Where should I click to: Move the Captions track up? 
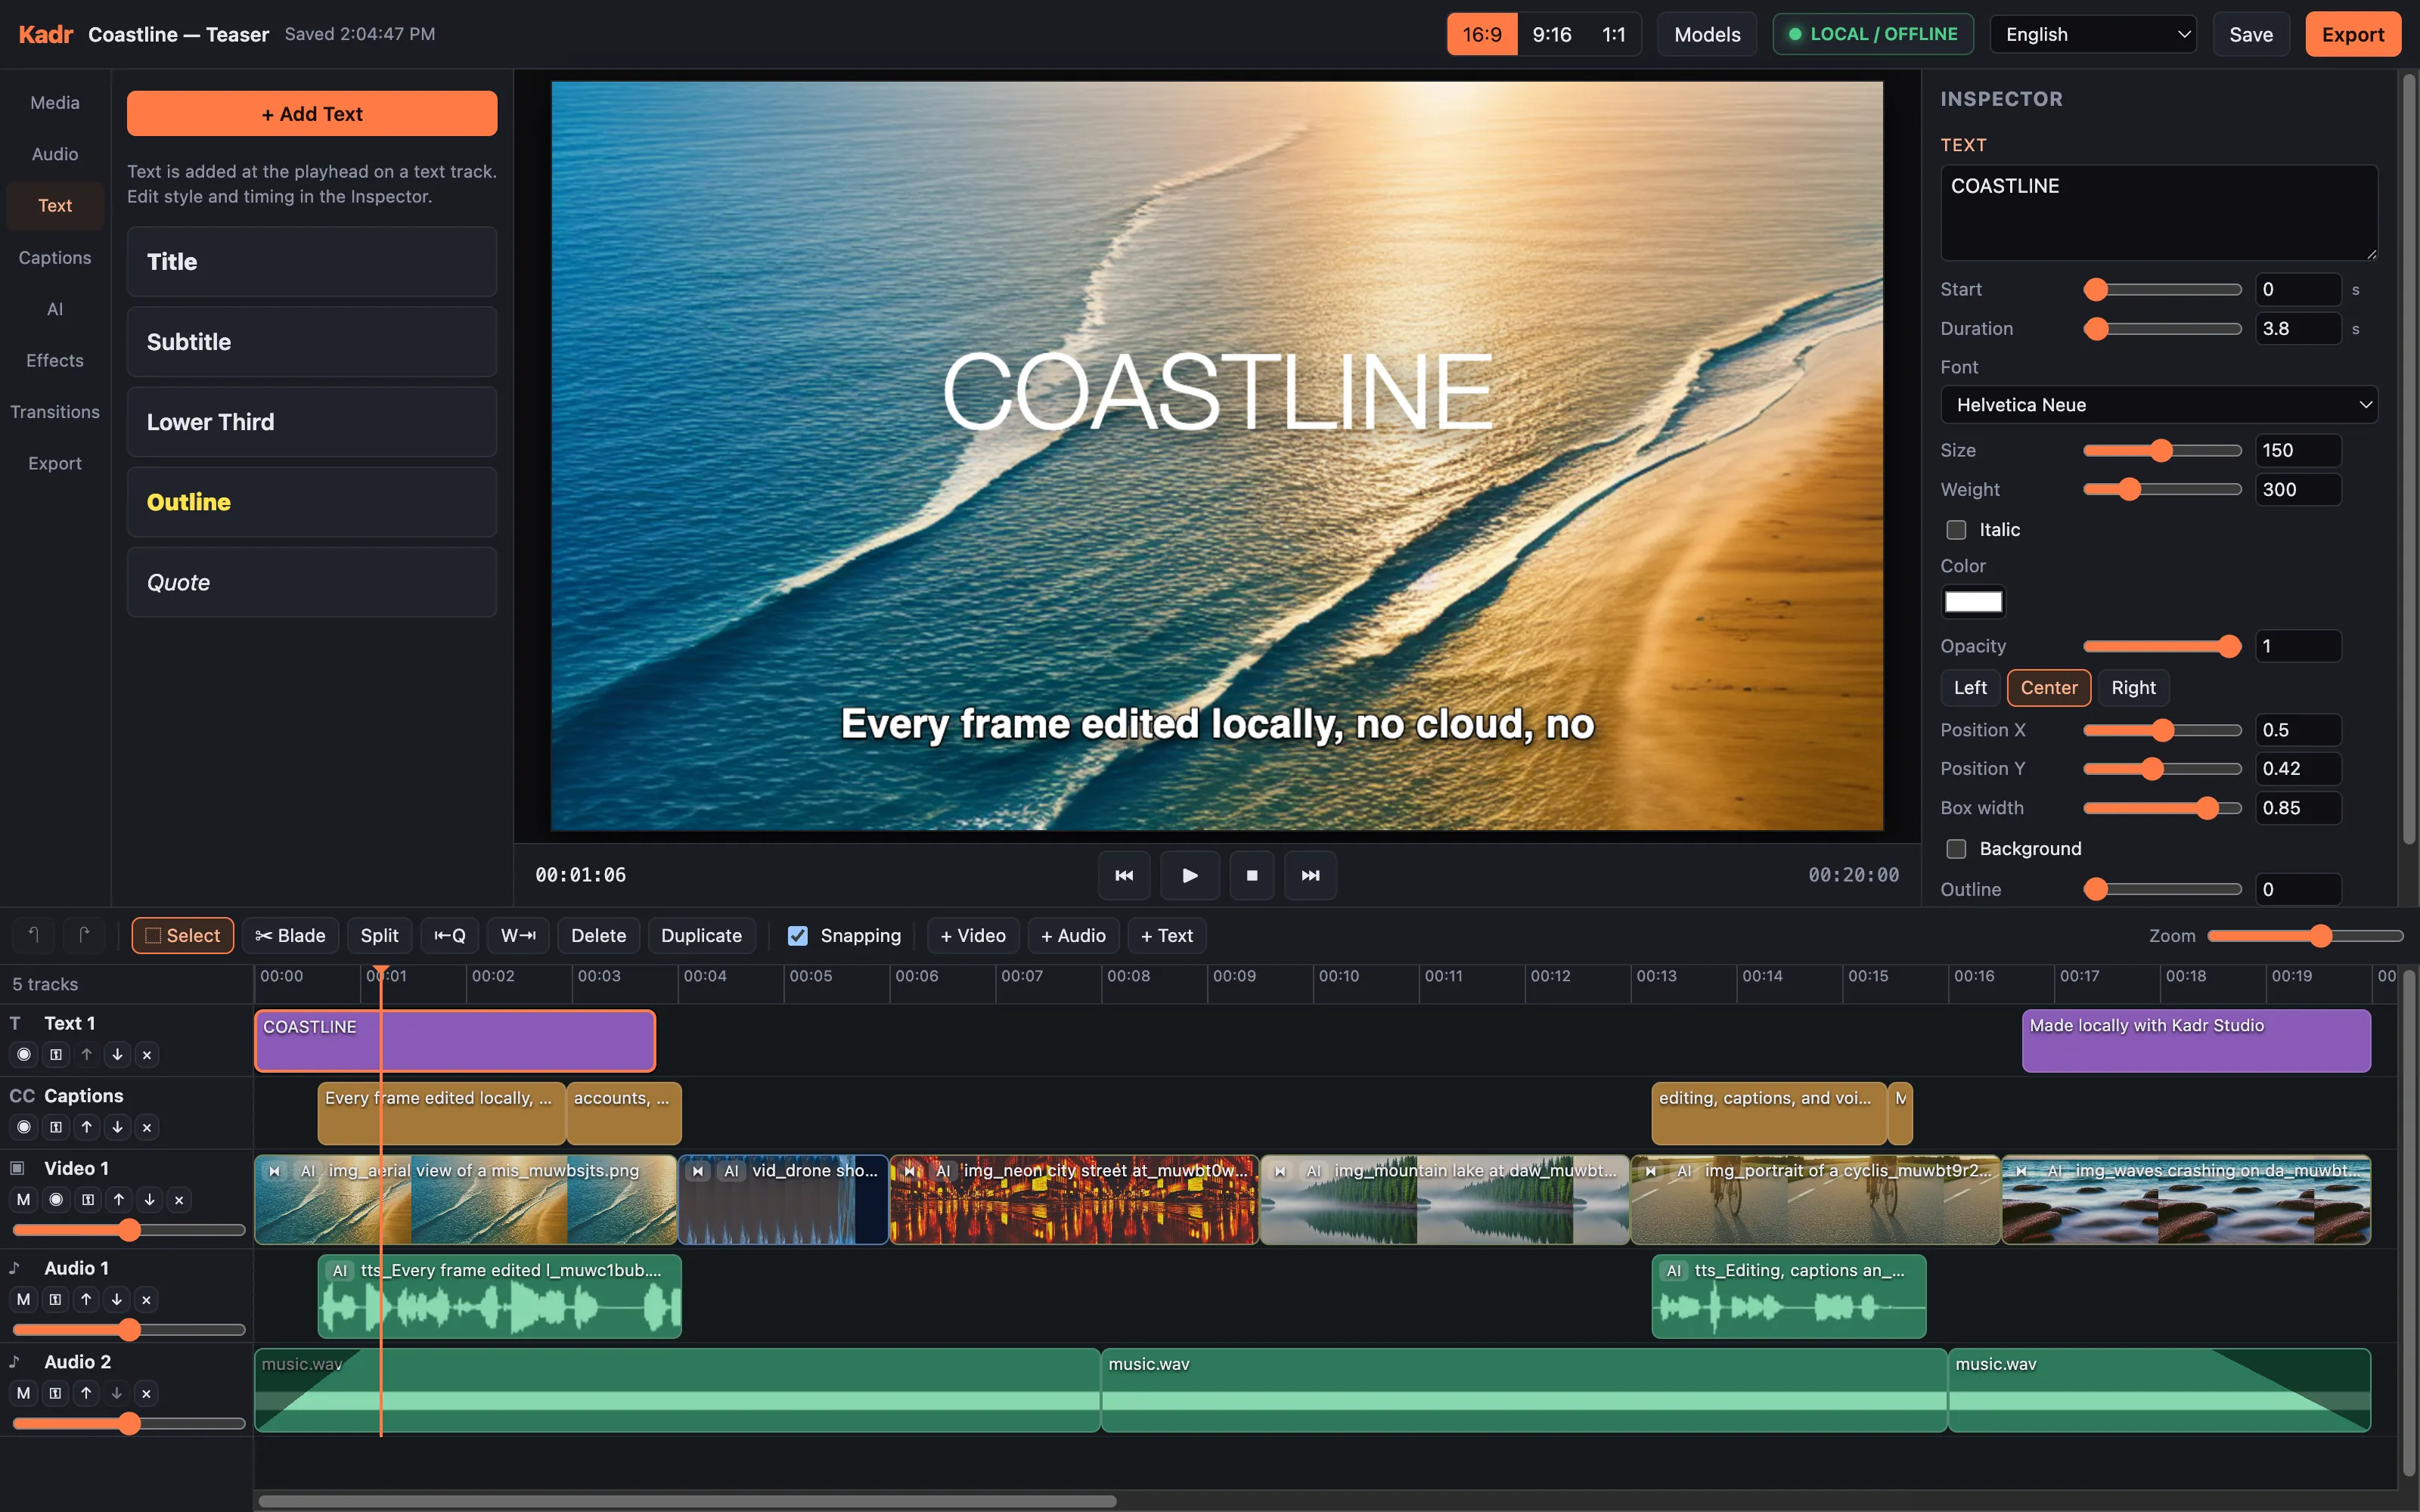click(87, 1127)
